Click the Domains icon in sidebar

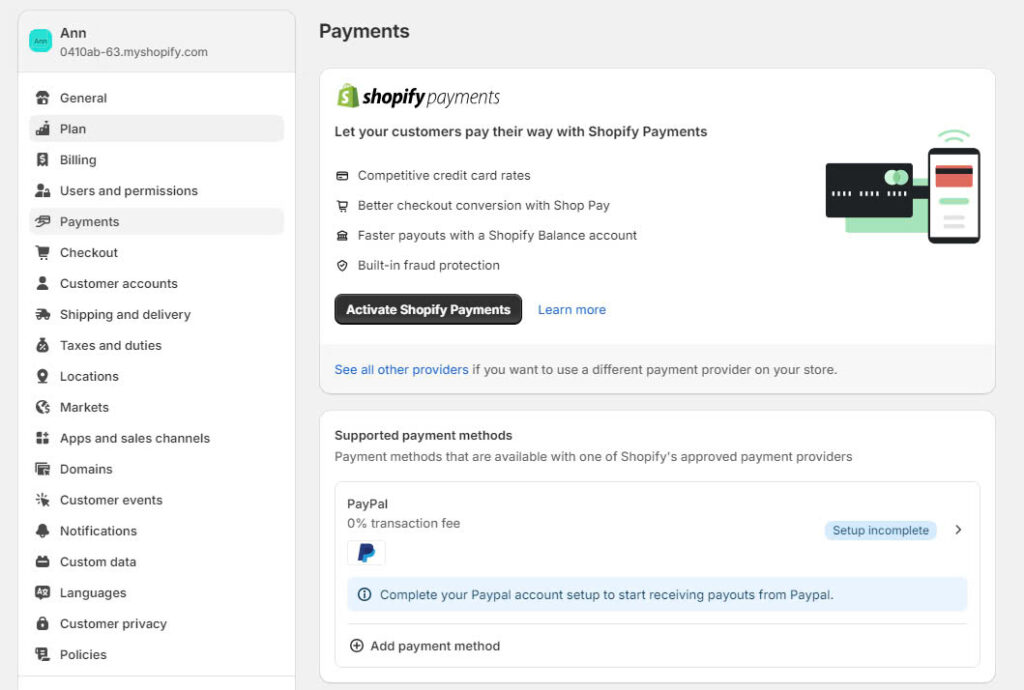(x=42, y=469)
